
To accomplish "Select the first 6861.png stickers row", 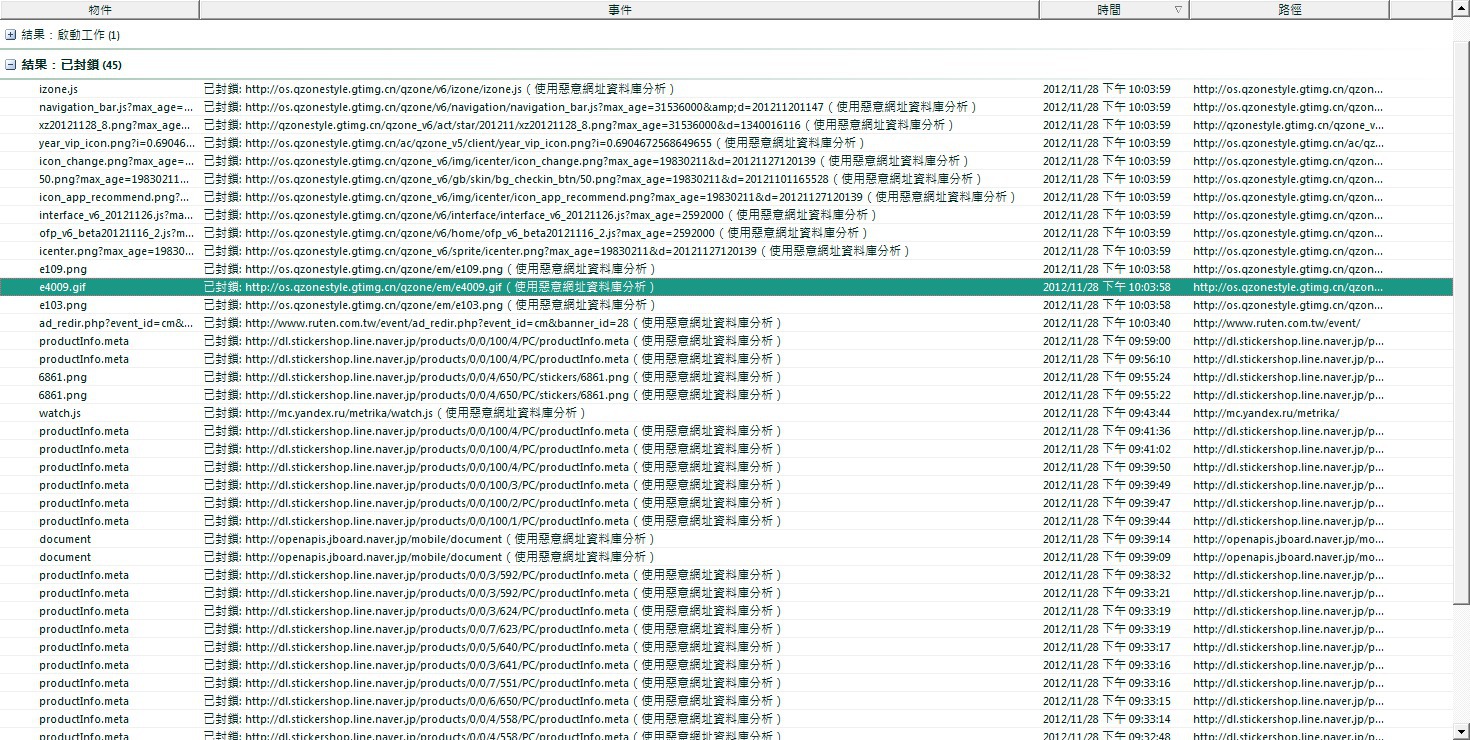I will (725, 377).
